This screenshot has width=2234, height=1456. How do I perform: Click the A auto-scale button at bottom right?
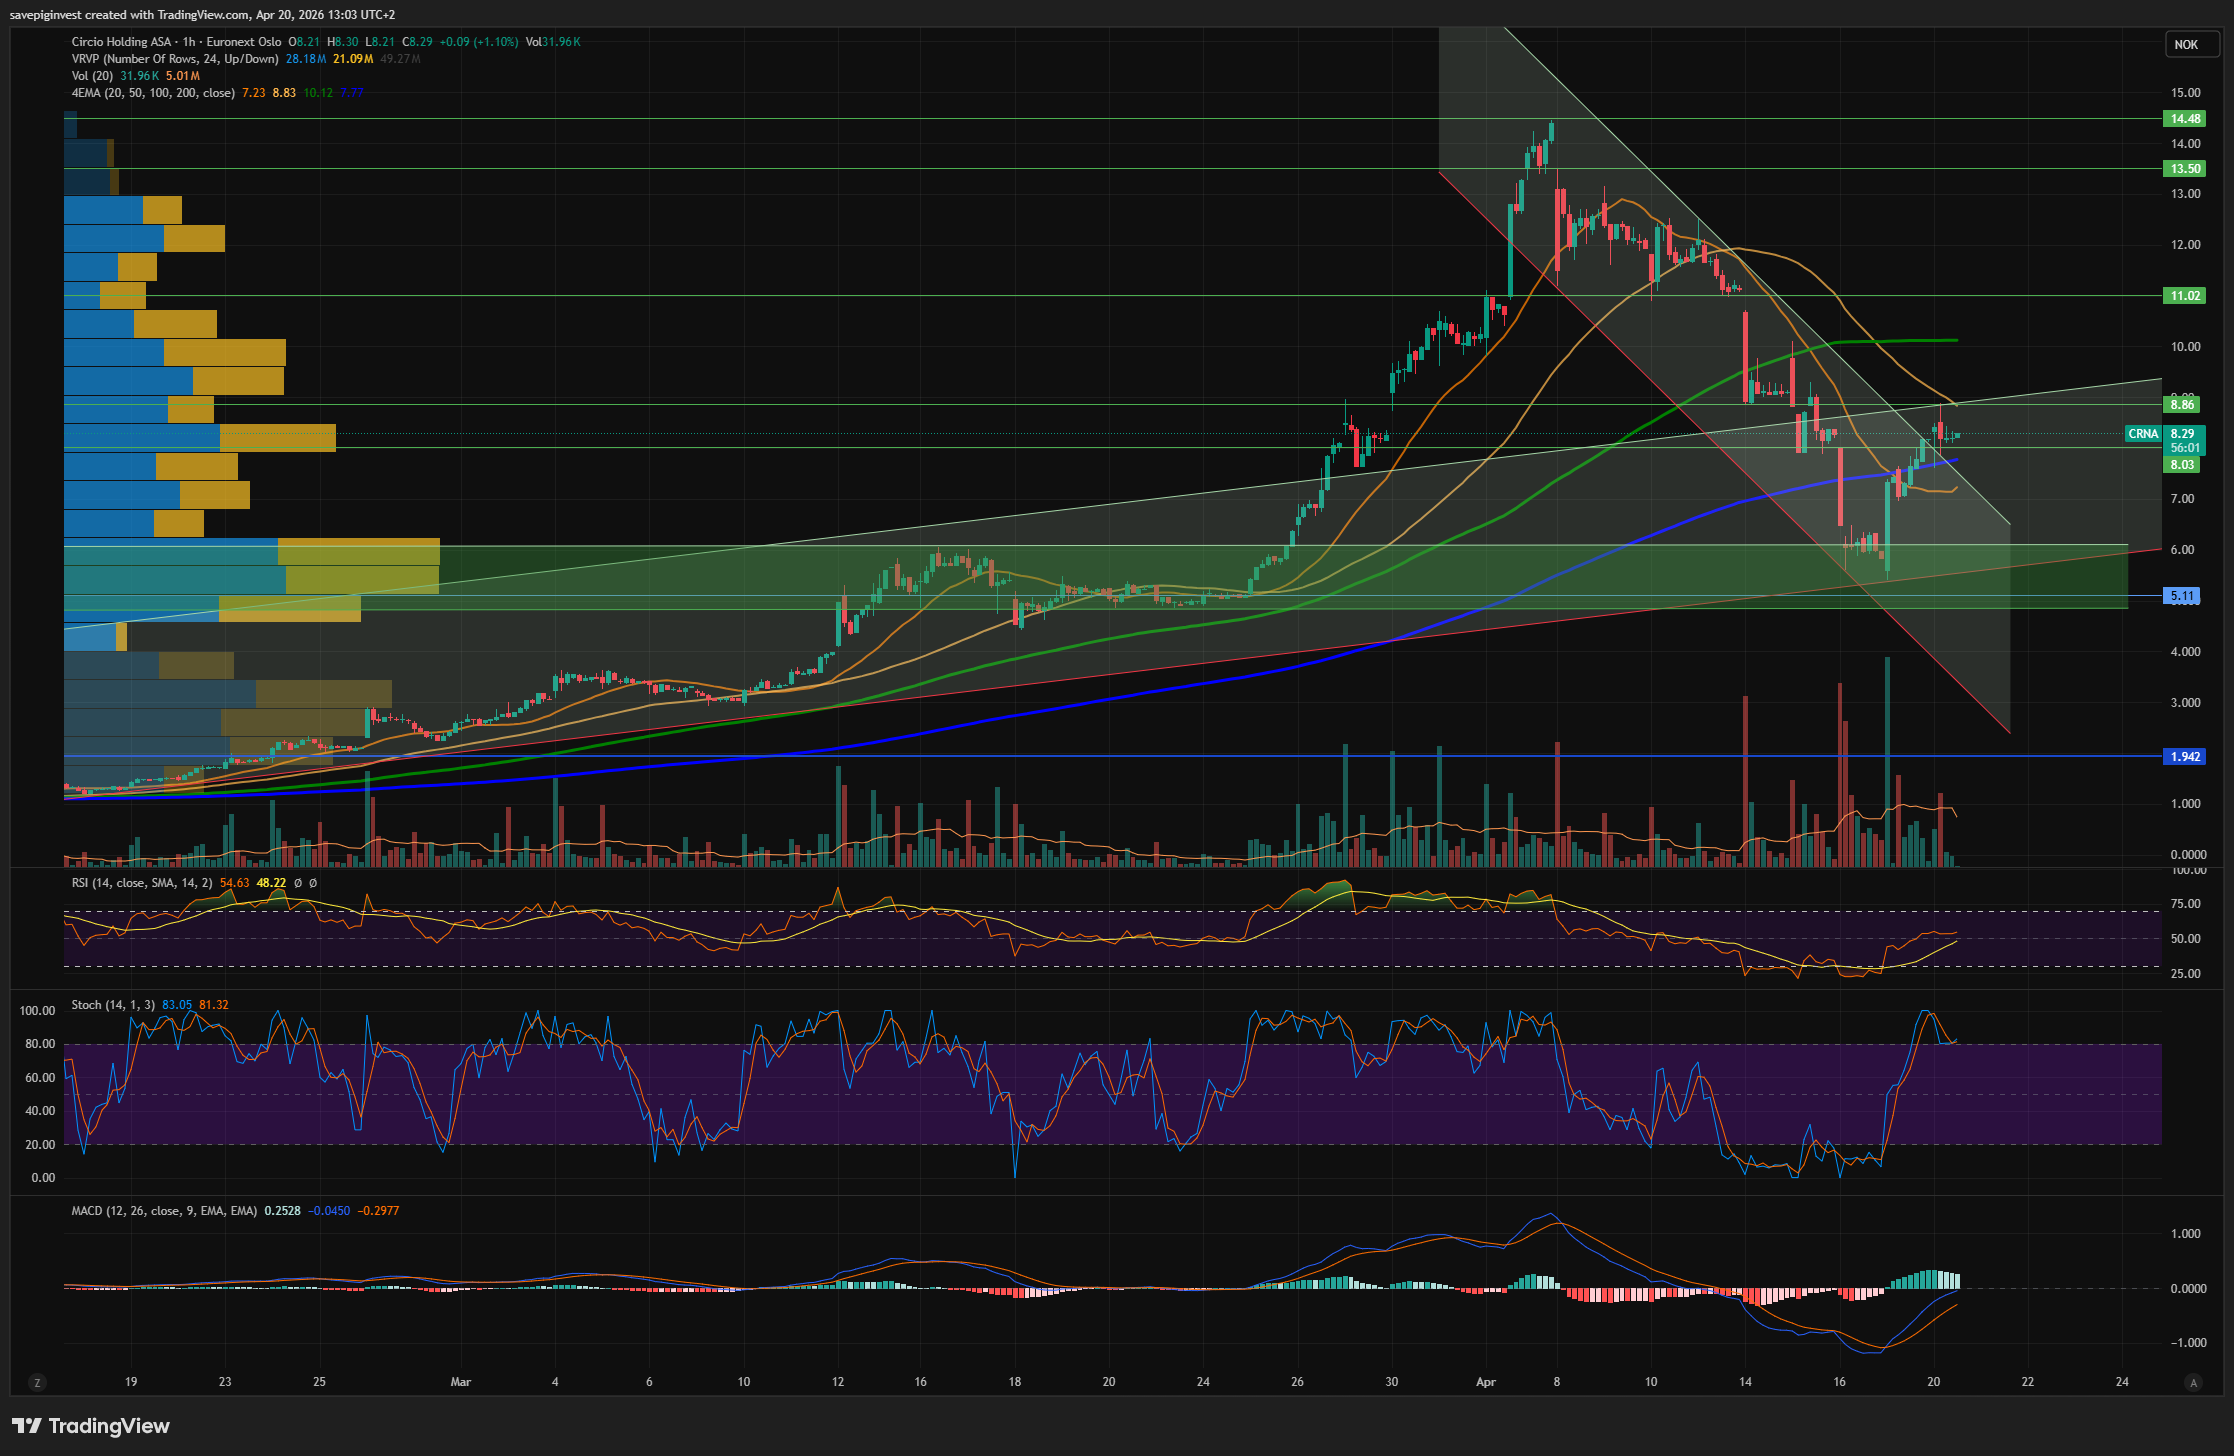pos(2194,1383)
